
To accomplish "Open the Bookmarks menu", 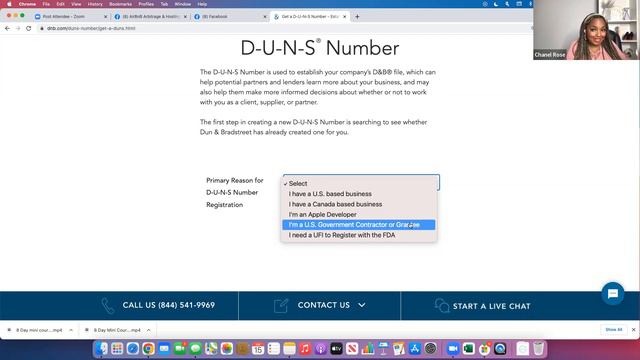I will (x=120, y=4).
